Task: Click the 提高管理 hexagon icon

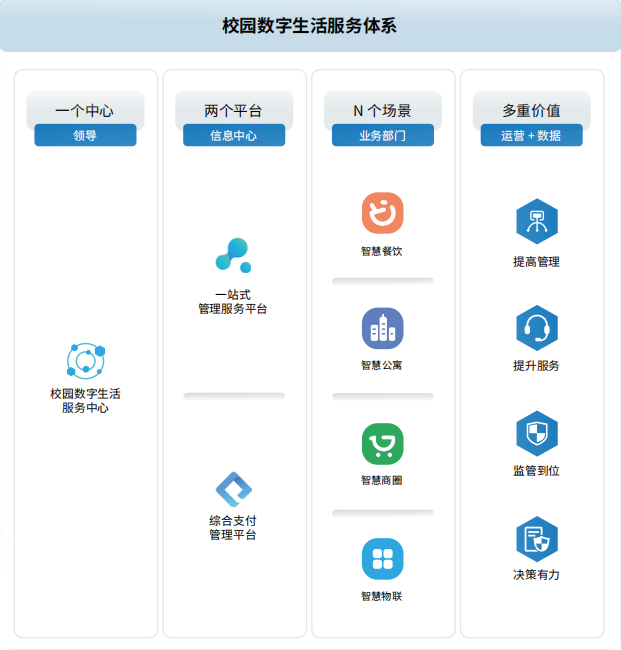Action: click(536, 222)
